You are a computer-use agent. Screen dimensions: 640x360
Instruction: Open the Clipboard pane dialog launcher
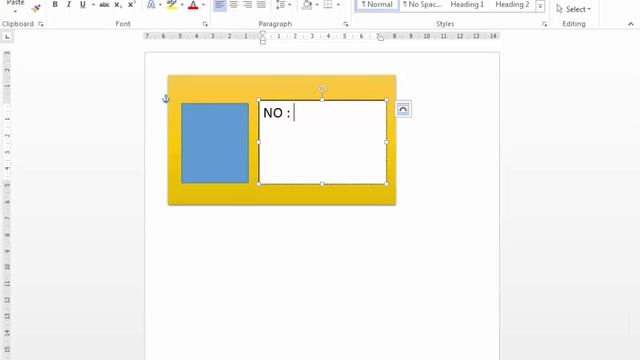41,24
